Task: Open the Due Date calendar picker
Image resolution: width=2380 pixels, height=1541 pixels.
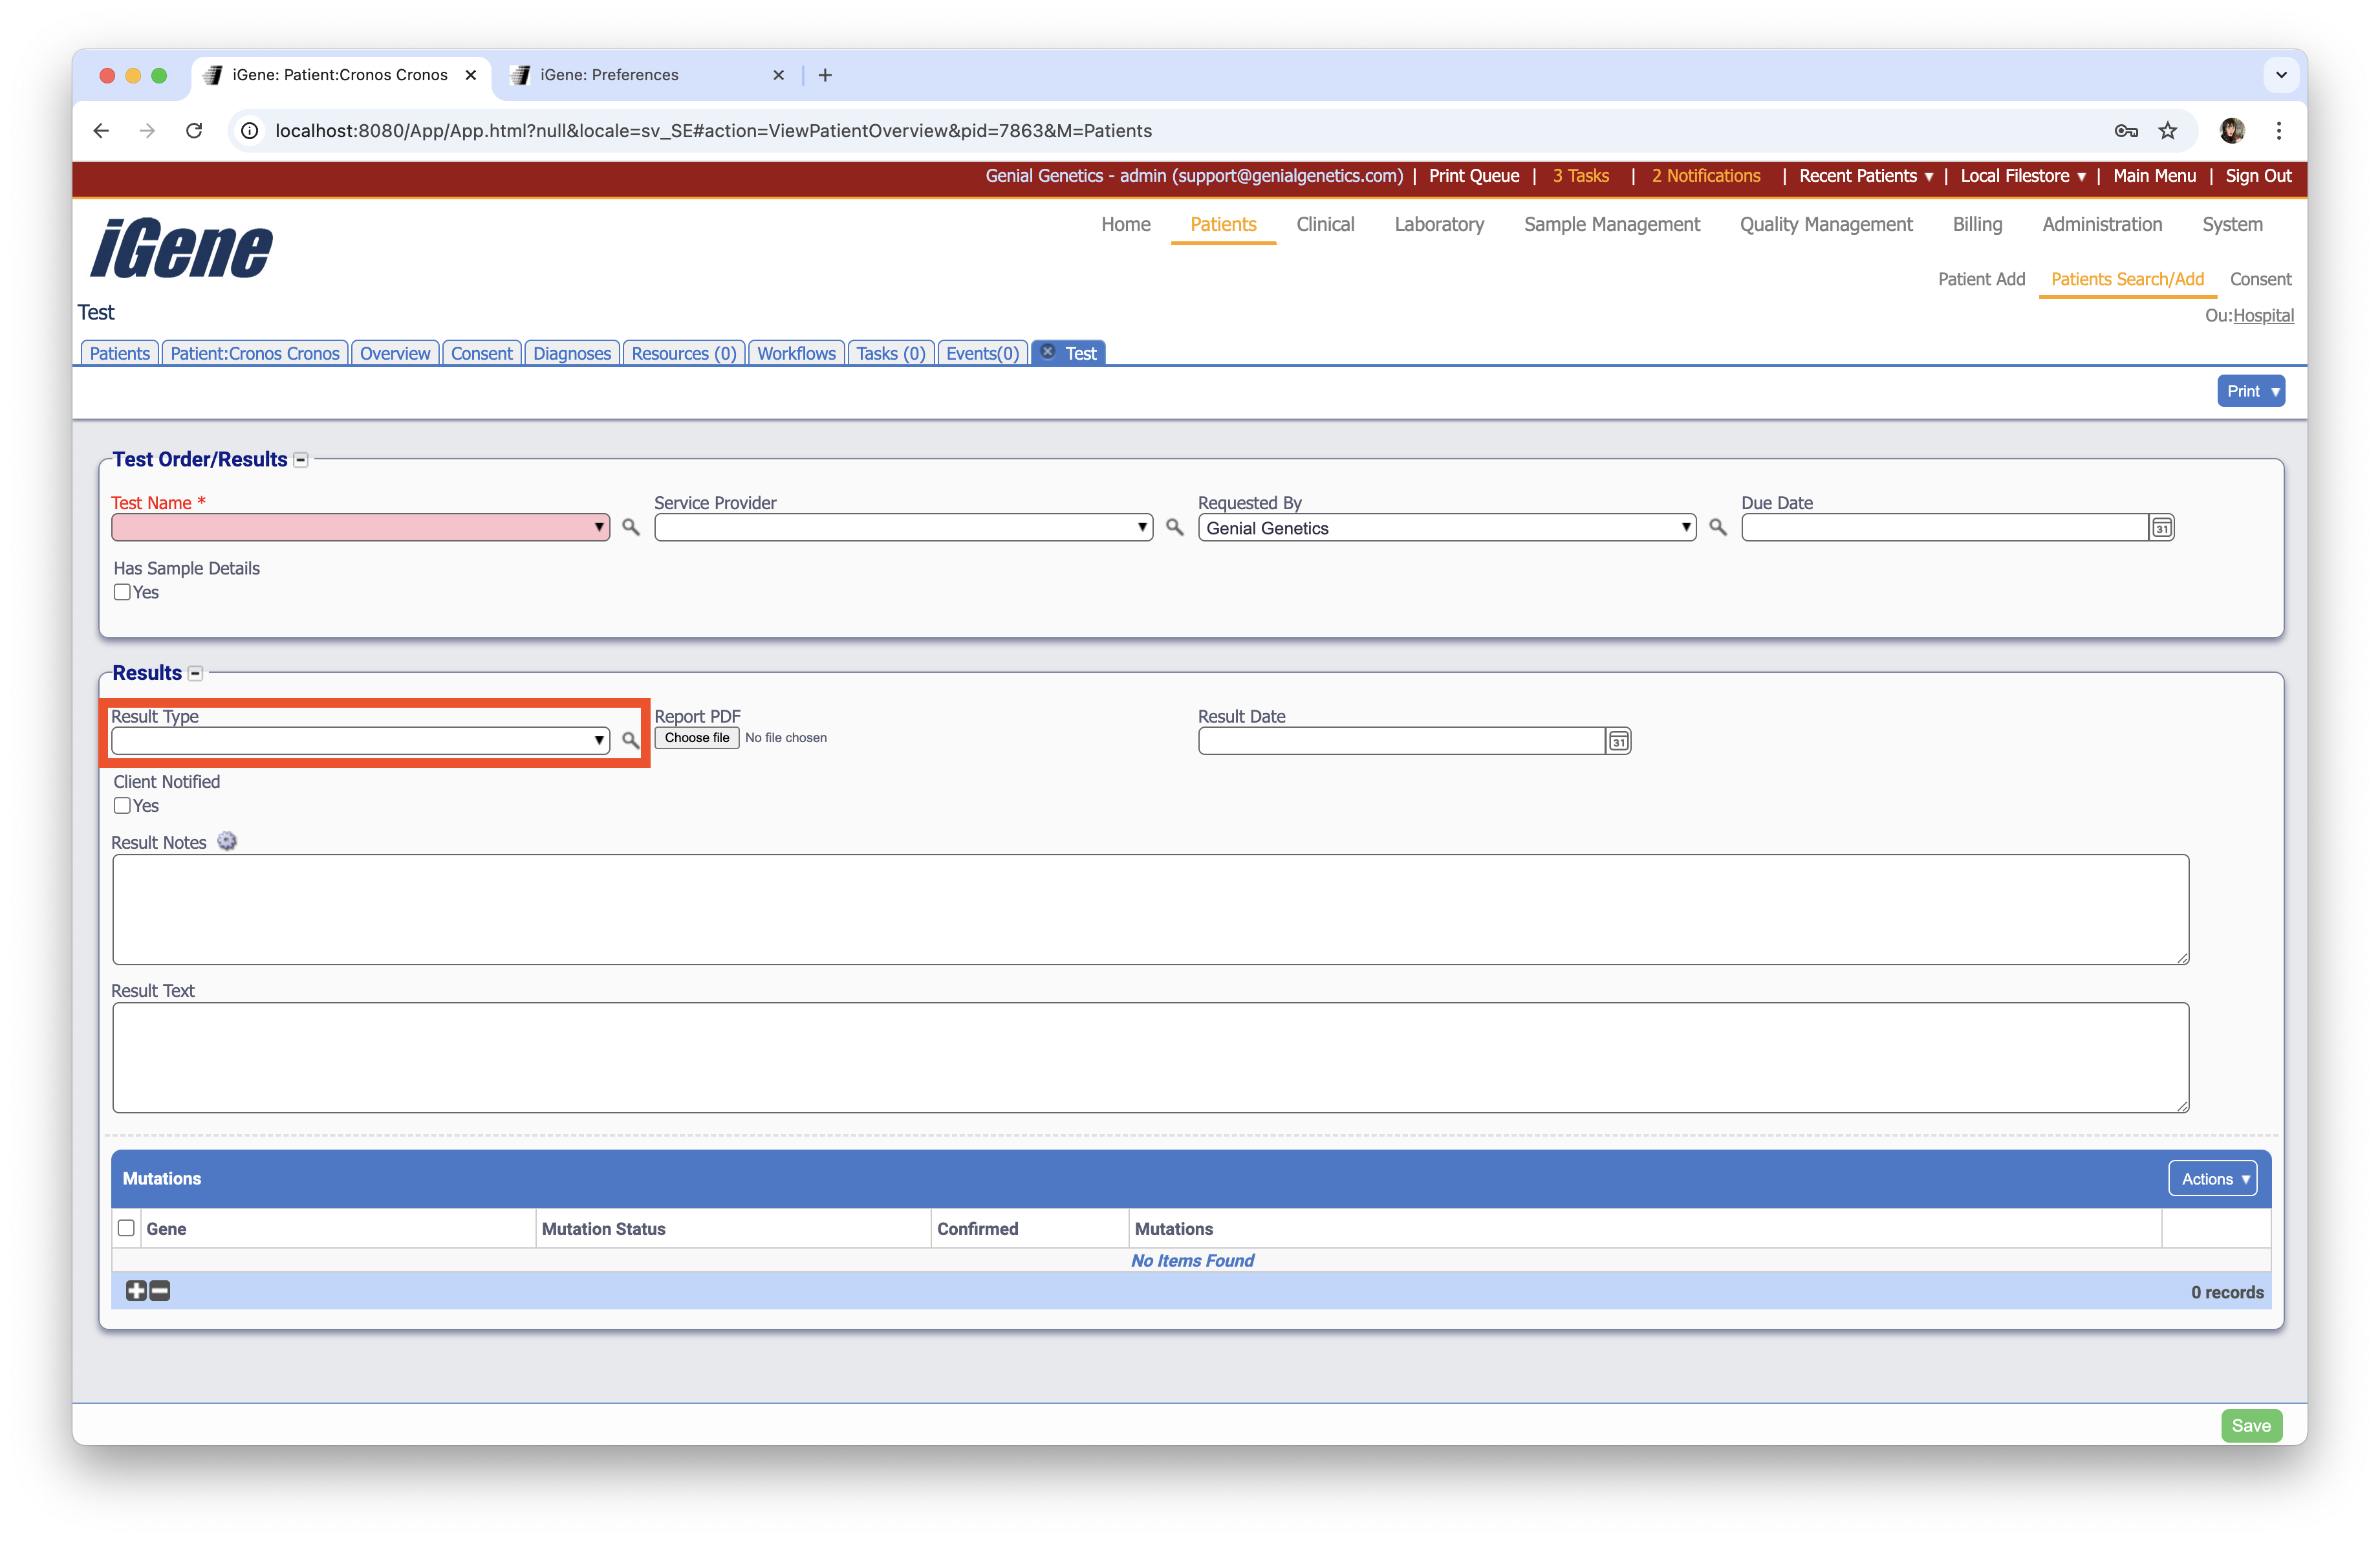Action: [x=2161, y=528]
